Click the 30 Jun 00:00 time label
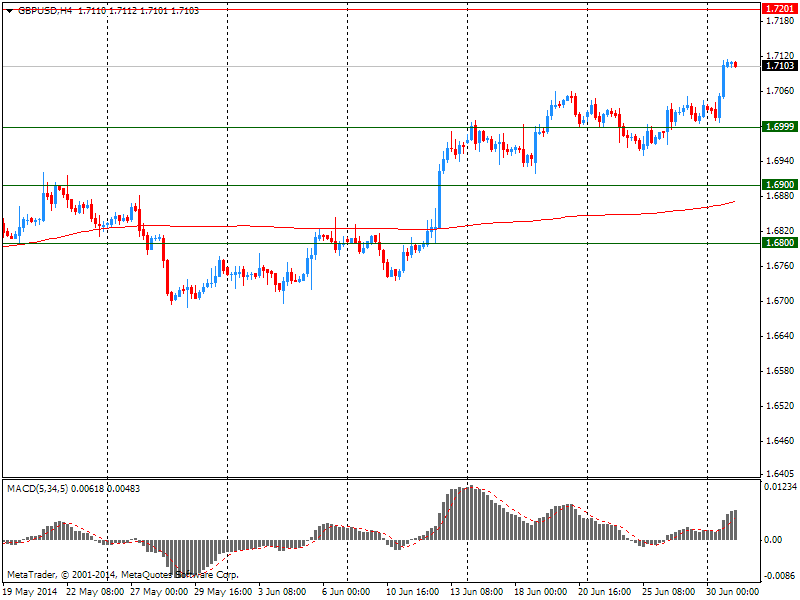Viewport: 800px width, 600px height. click(733, 592)
